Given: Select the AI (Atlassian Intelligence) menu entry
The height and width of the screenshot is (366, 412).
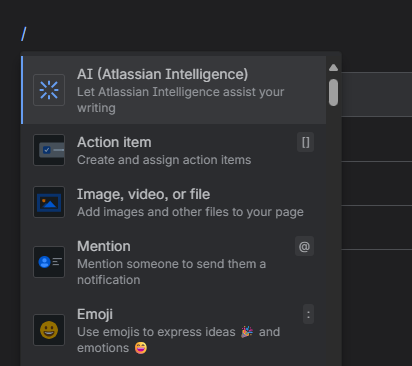Looking at the screenshot, I should (174, 90).
